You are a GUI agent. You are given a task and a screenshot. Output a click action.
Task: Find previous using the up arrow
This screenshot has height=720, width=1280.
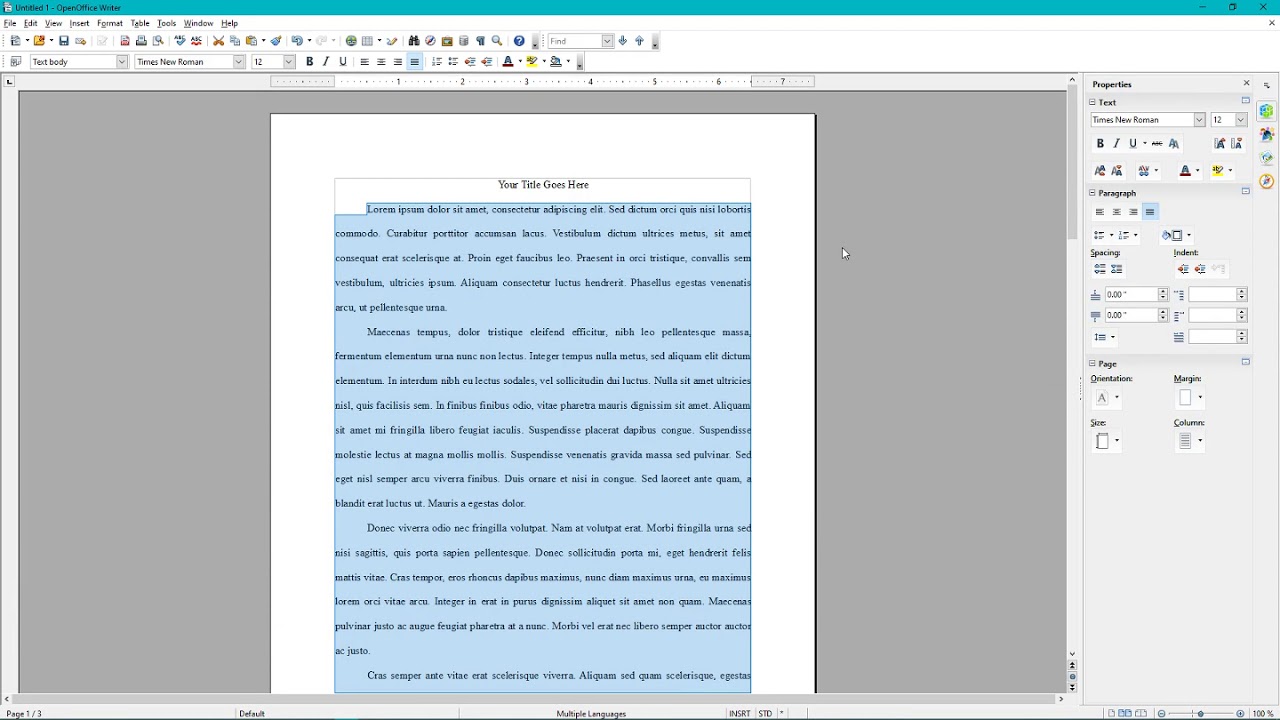(x=640, y=41)
